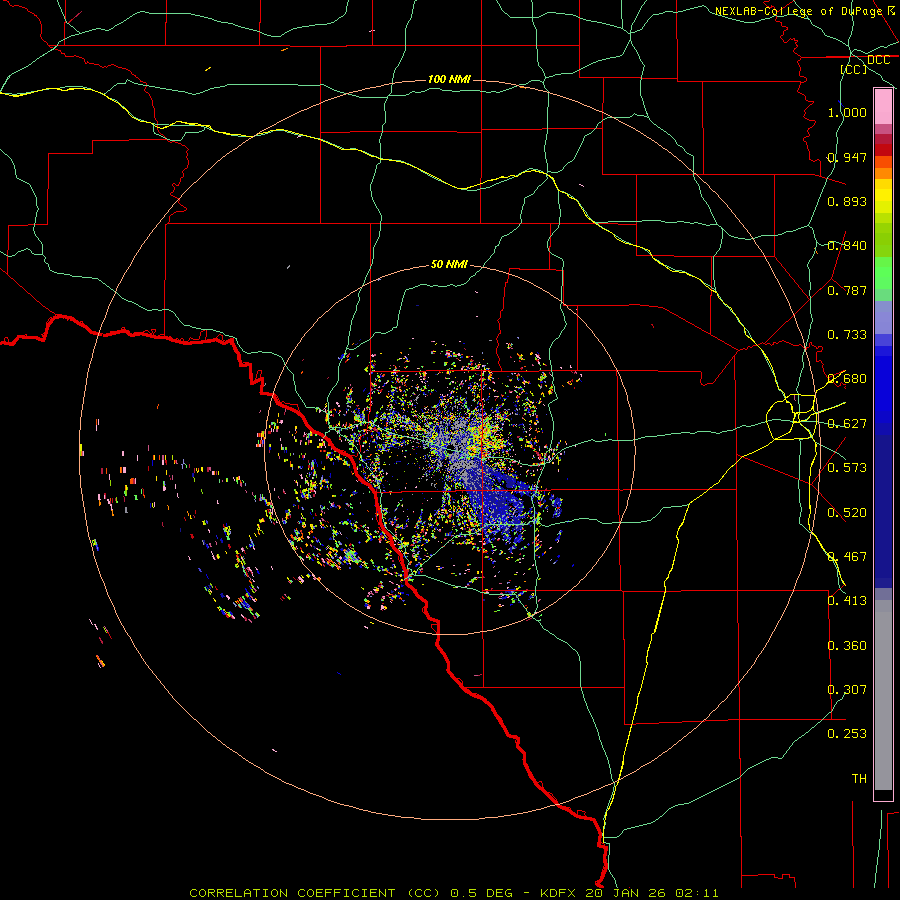Viewport: 900px width, 900px height.
Task: Click the TH threshold label
Action: point(859,779)
